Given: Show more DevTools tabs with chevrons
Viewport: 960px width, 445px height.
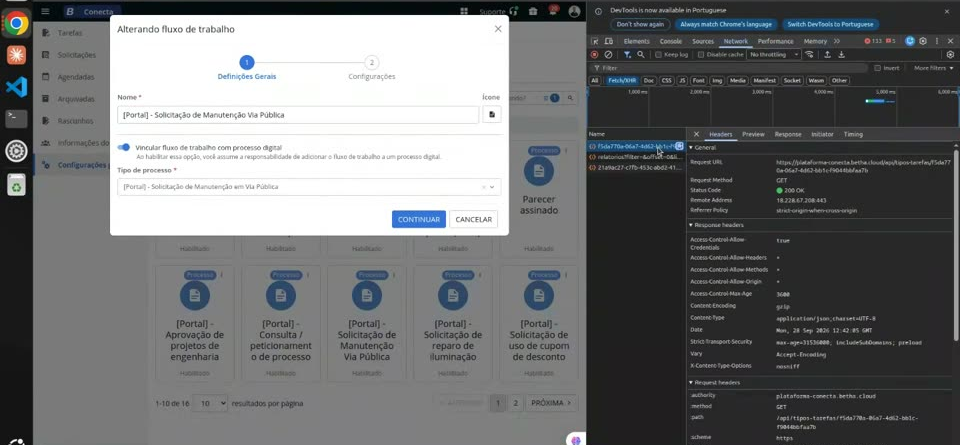Looking at the screenshot, I should point(837,41).
